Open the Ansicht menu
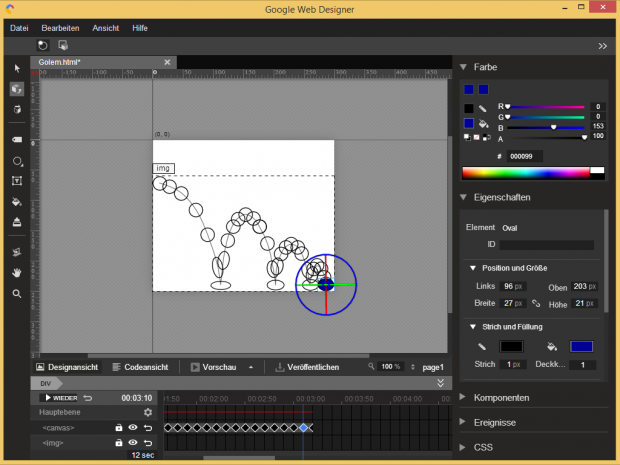 (x=106, y=28)
